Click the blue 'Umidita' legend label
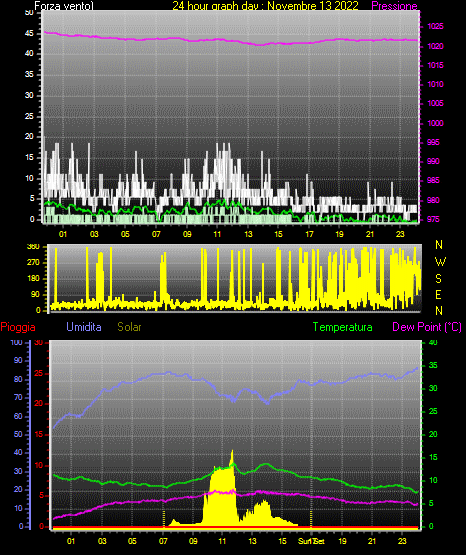Screen dimensions: 466x555 pos(84,327)
